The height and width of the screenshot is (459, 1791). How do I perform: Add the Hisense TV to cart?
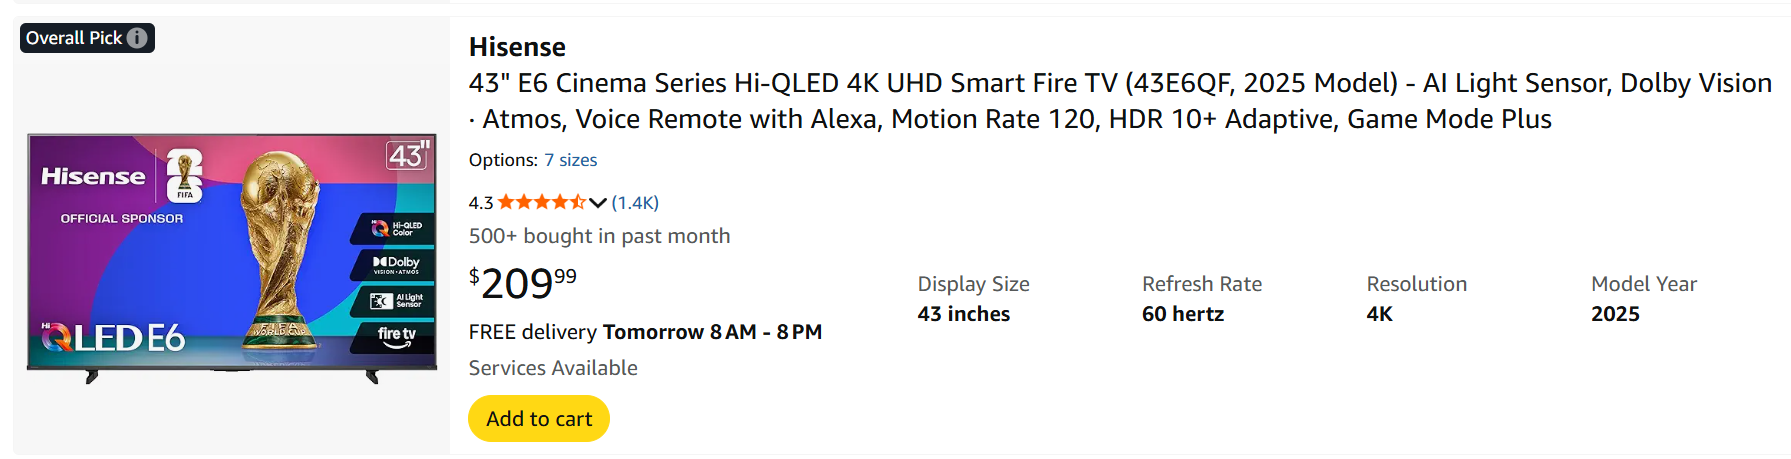pos(539,418)
